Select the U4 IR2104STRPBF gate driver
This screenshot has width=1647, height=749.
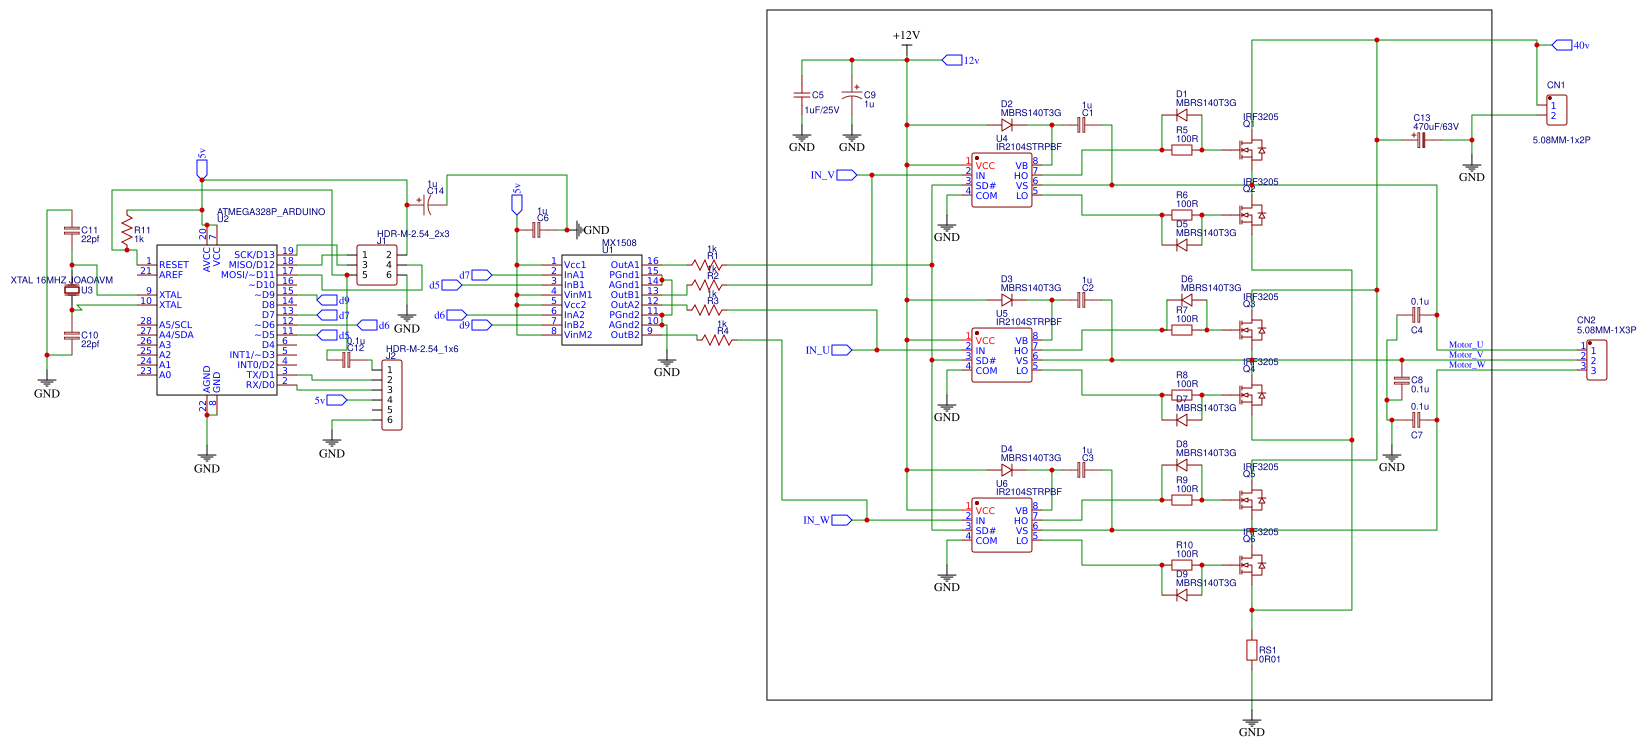(1001, 180)
